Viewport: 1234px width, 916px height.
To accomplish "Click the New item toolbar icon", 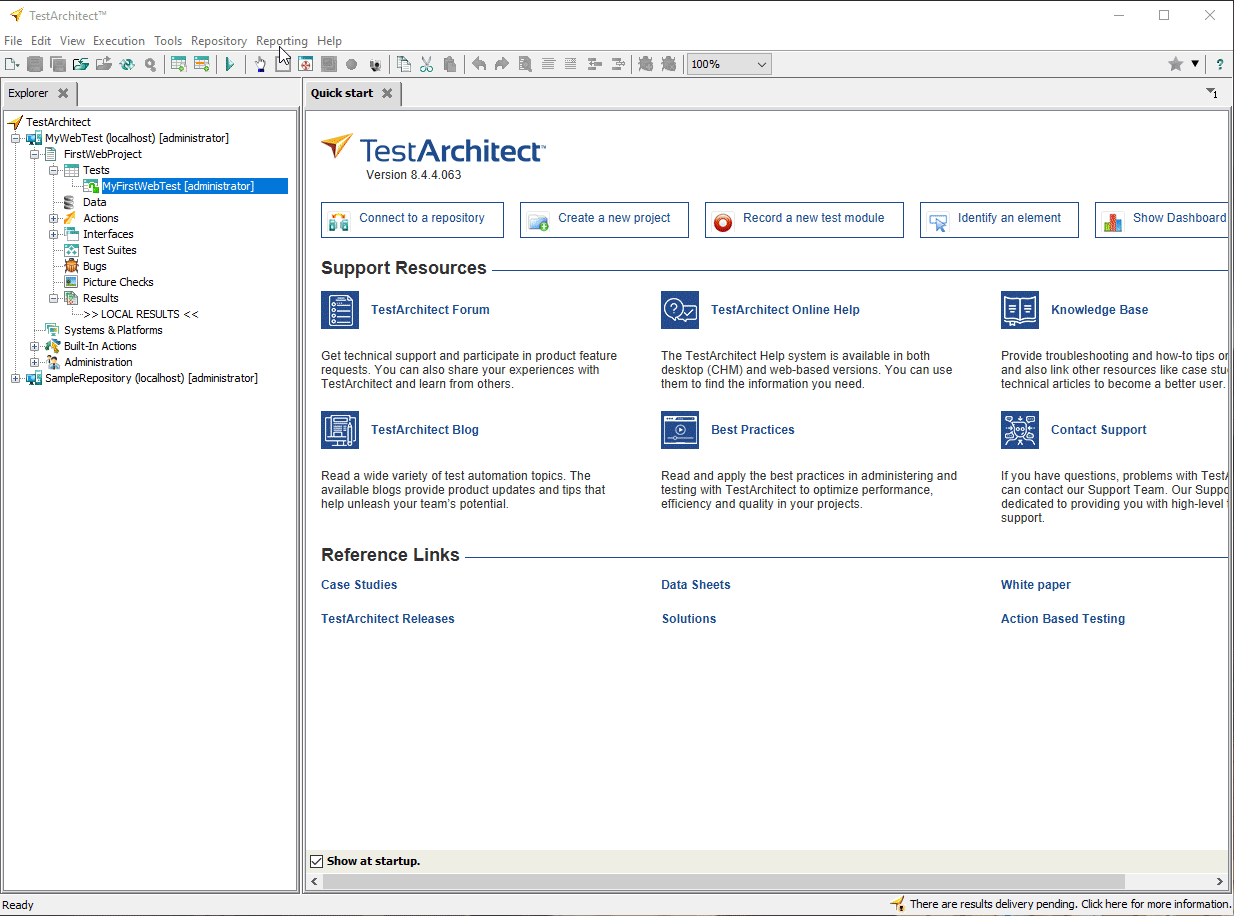I will pos(12,64).
